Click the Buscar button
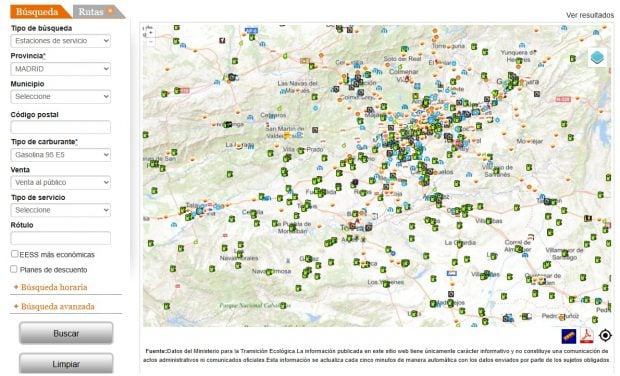This screenshot has height=376, width=620. point(66,333)
